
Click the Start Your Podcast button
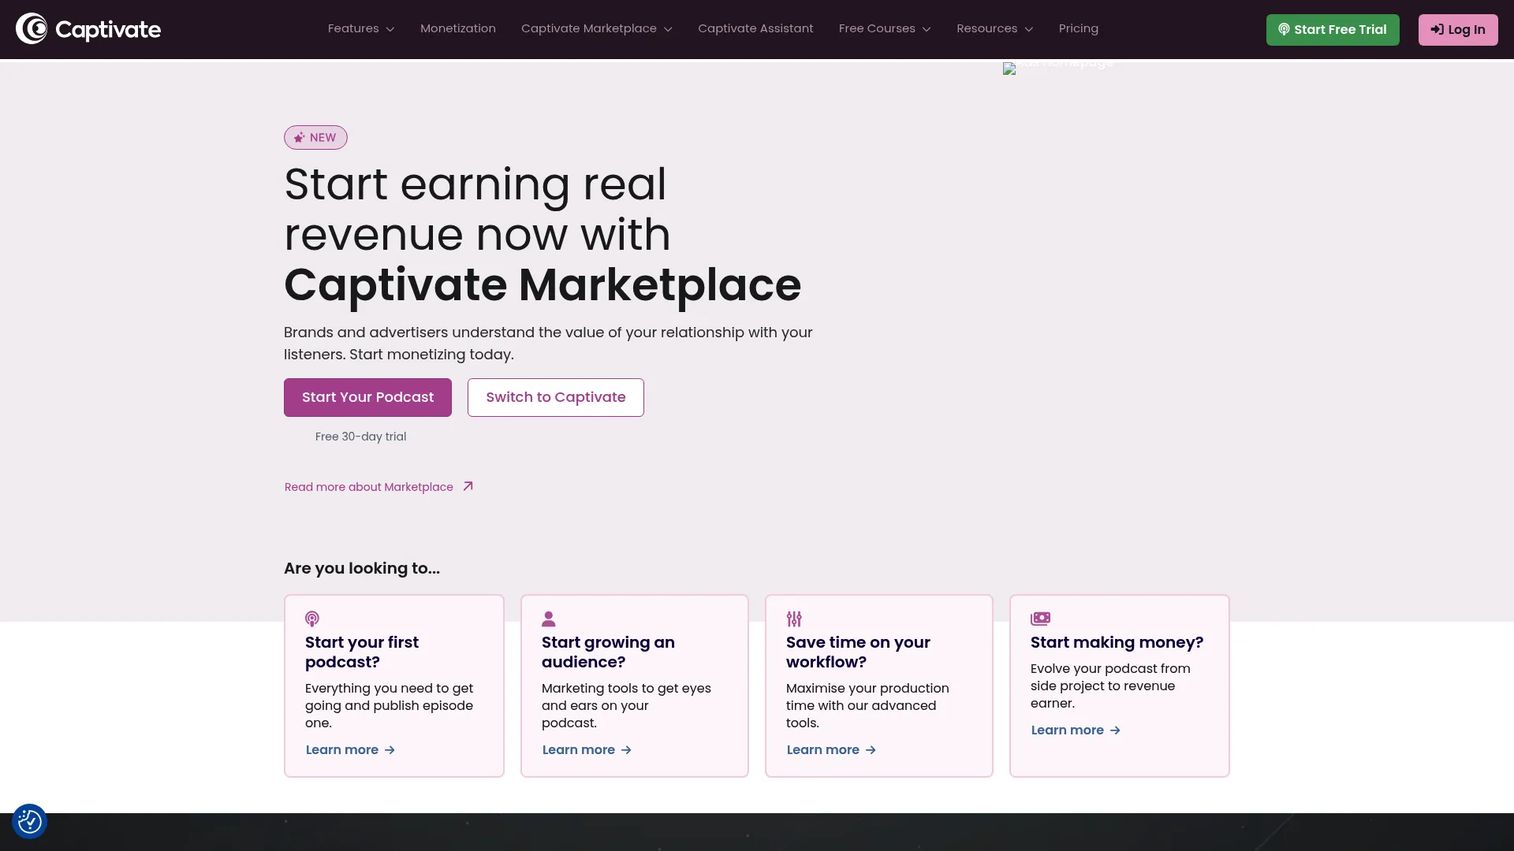coord(368,397)
